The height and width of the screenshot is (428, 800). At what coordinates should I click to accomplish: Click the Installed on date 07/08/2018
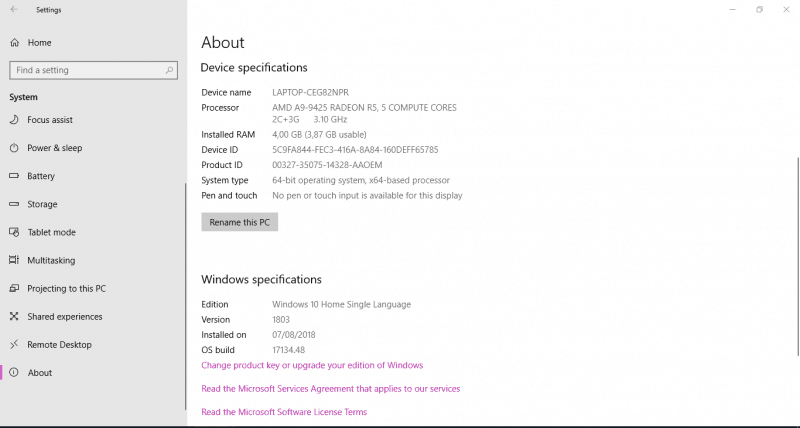click(294, 335)
